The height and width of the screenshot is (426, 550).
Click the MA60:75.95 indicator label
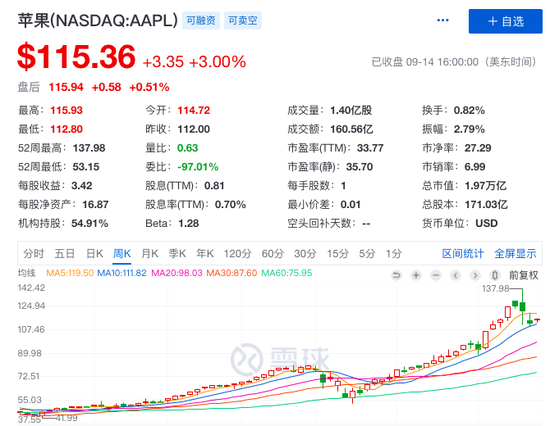tap(287, 273)
